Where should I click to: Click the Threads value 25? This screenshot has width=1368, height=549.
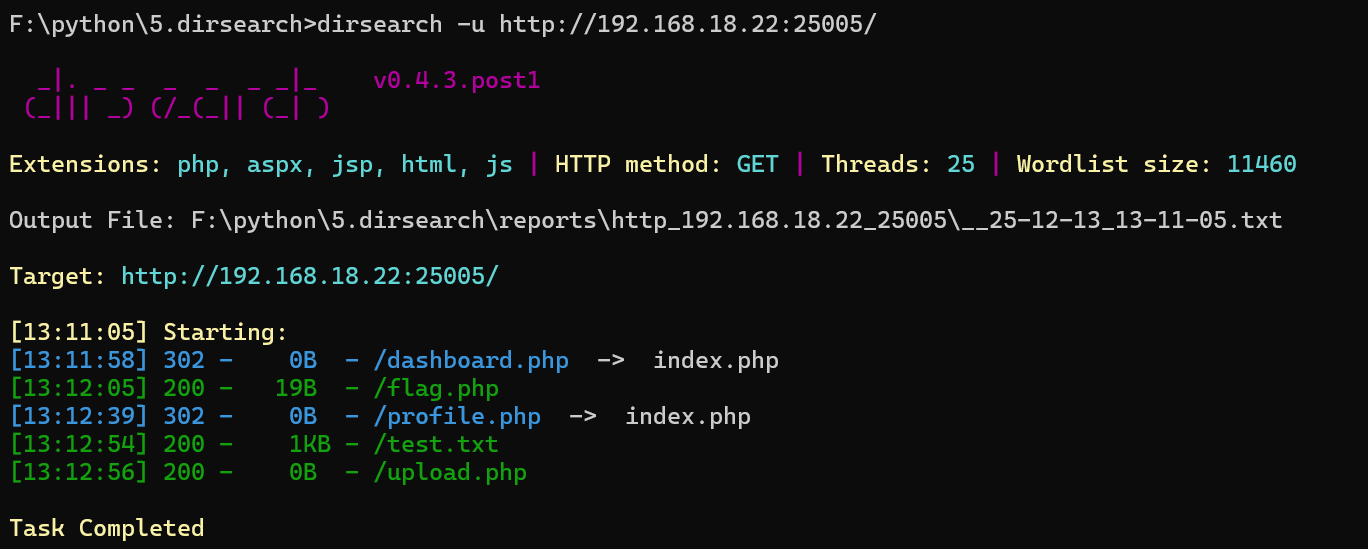[x=960, y=164]
